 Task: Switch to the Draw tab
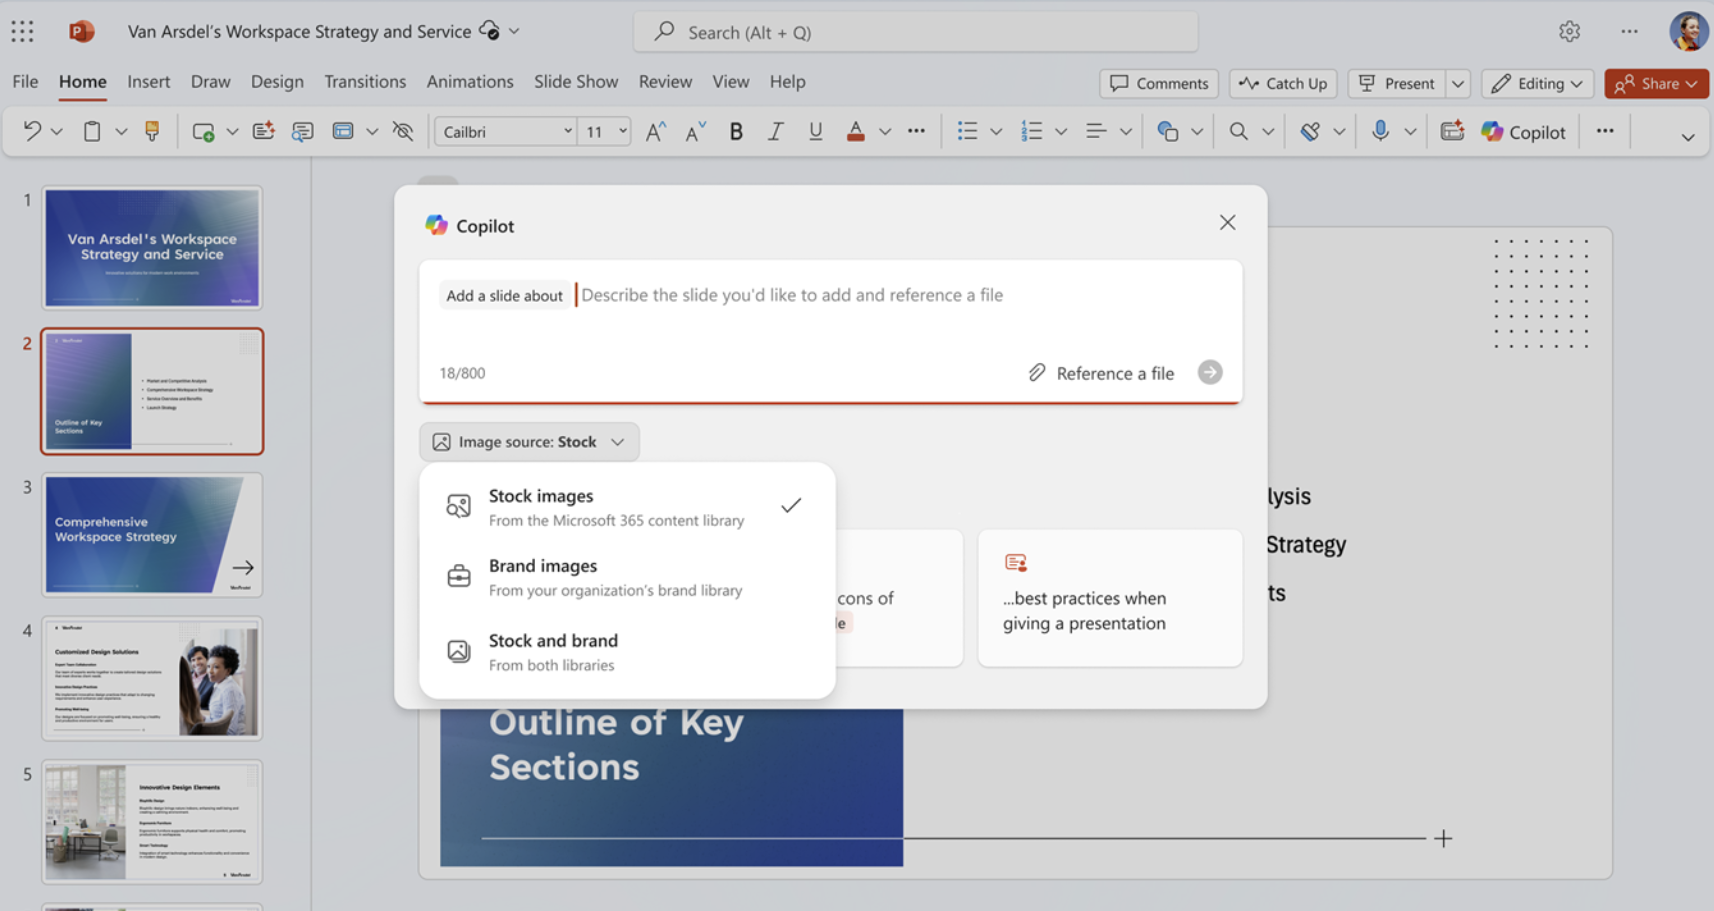pyautogui.click(x=210, y=82)
